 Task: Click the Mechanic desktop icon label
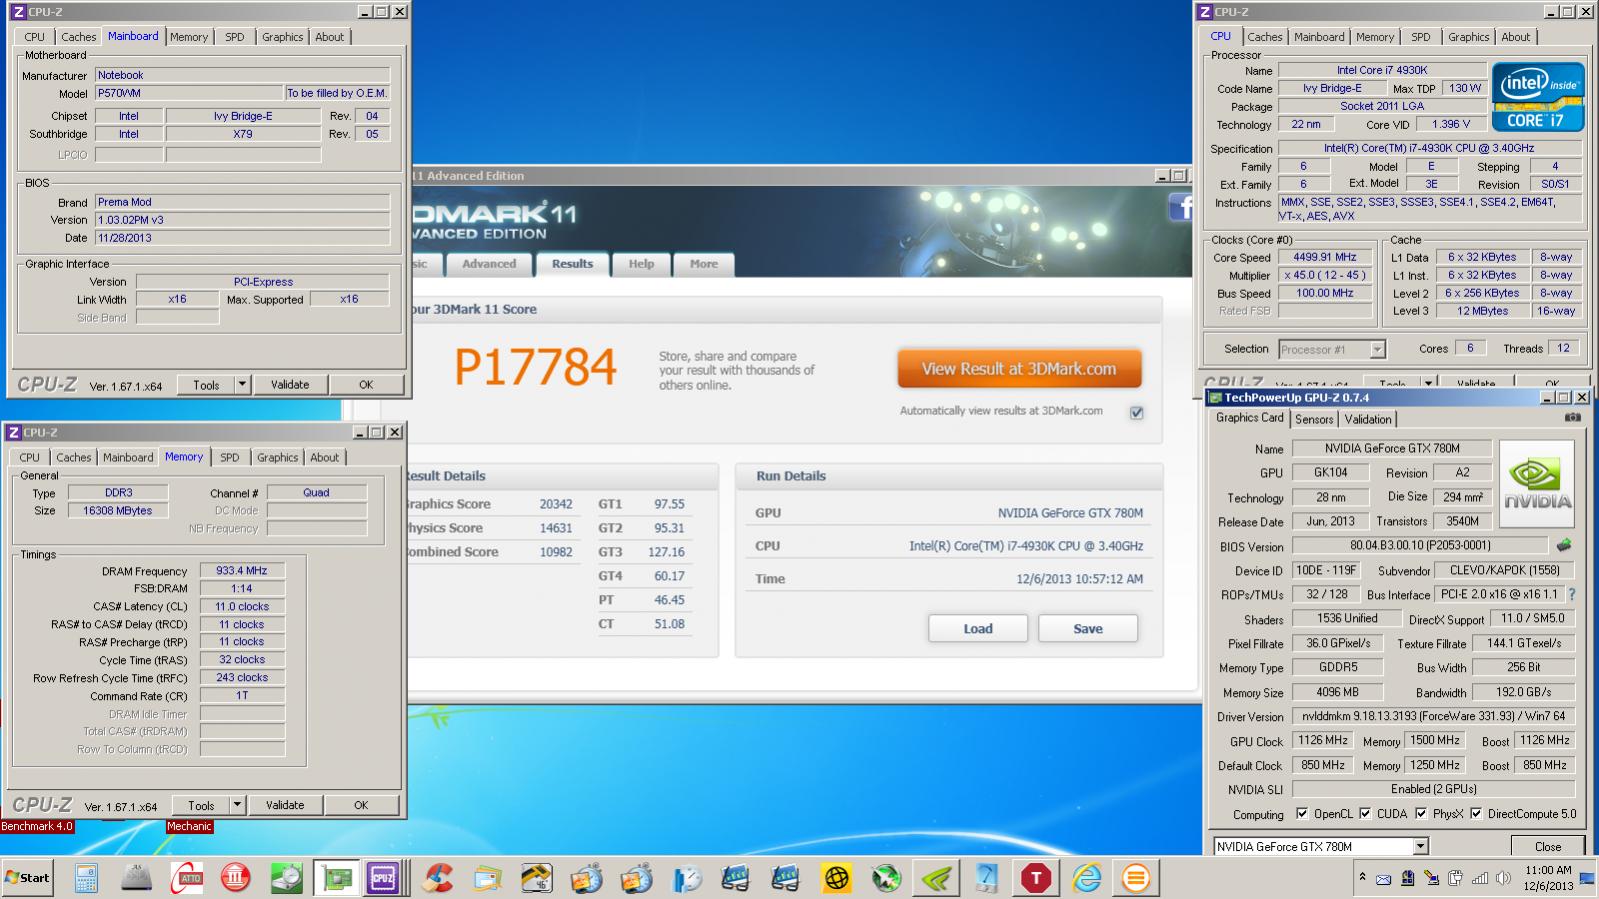[x=189, y=826]
